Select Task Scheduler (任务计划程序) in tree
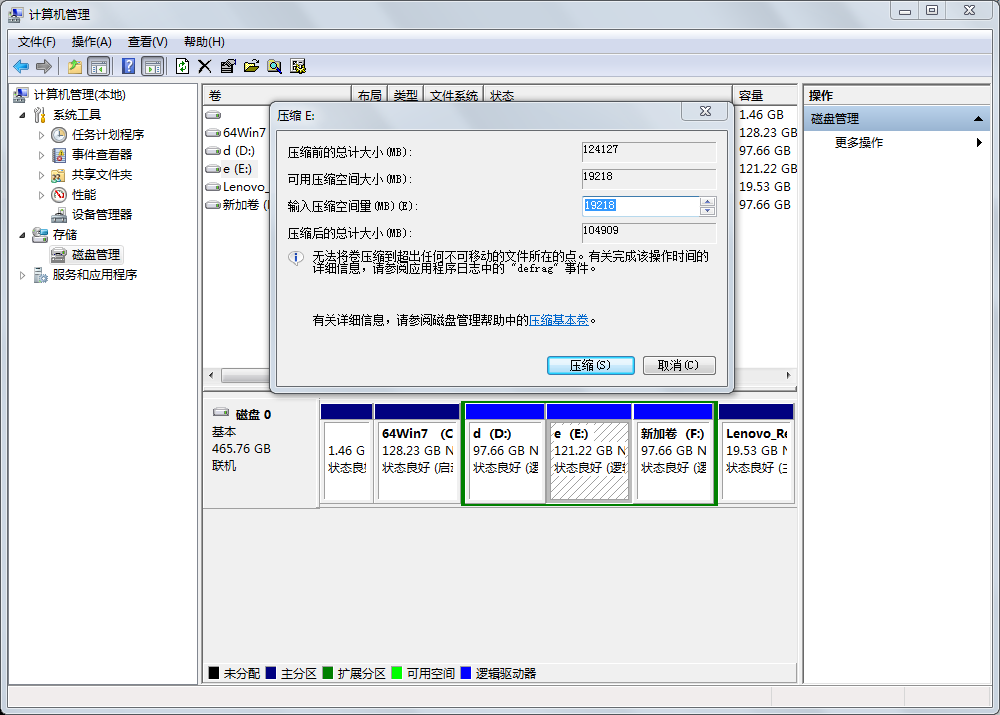This screenshot has height=715, width=1000. (x=108, y=135)
